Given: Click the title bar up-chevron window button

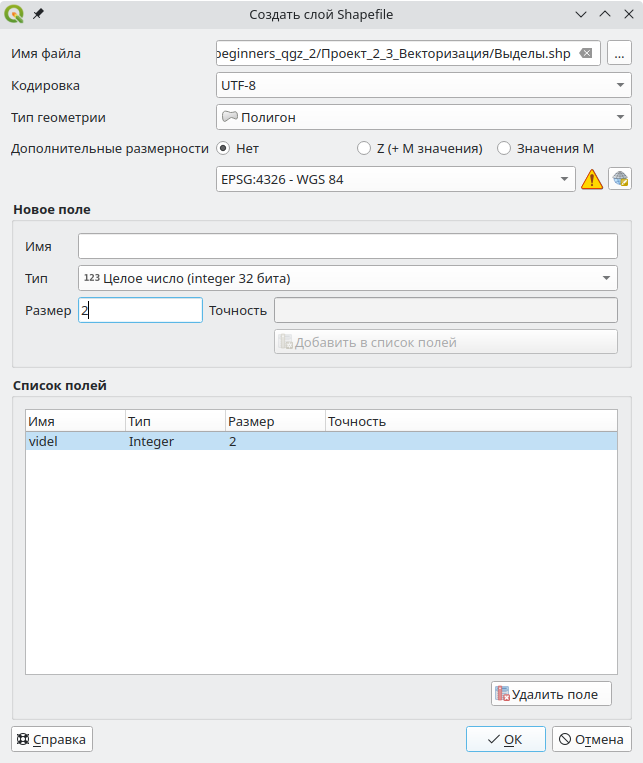Looking at the screenshot, I should click(x=605, y=14).
